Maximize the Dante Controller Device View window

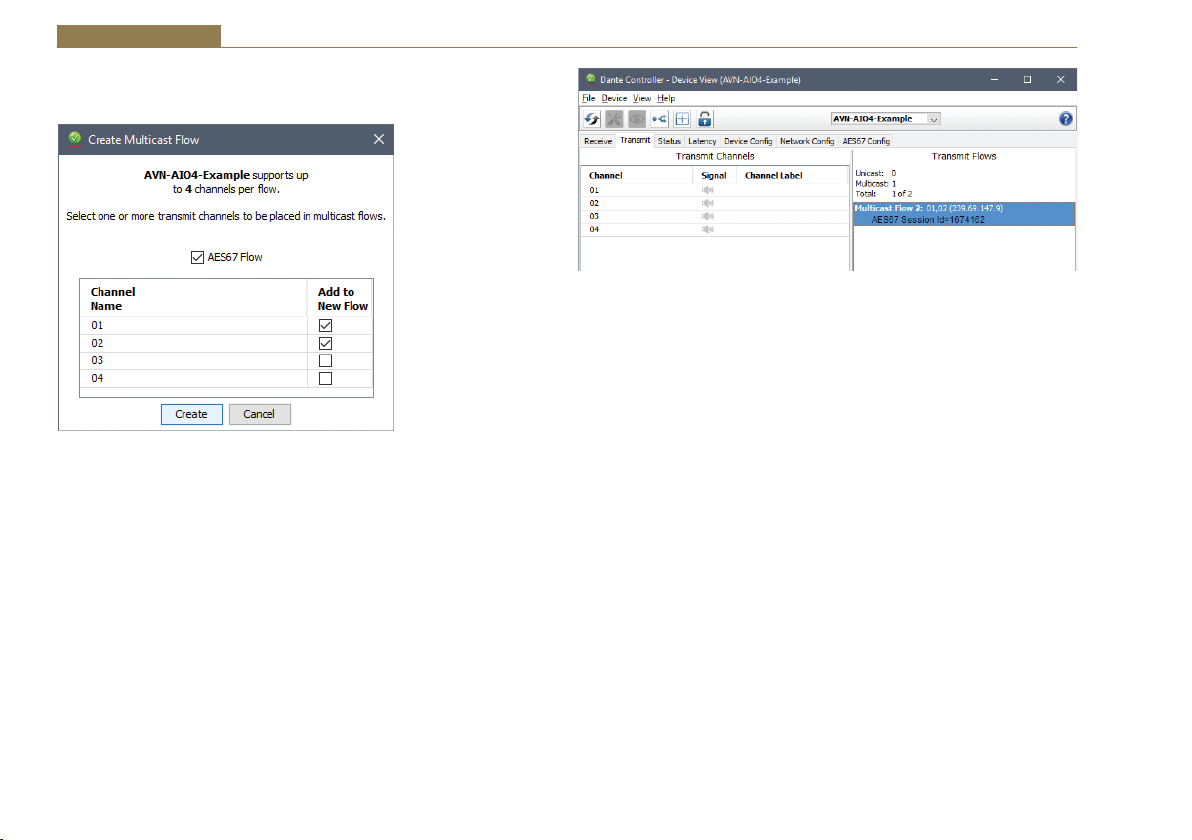point(1027,79)
